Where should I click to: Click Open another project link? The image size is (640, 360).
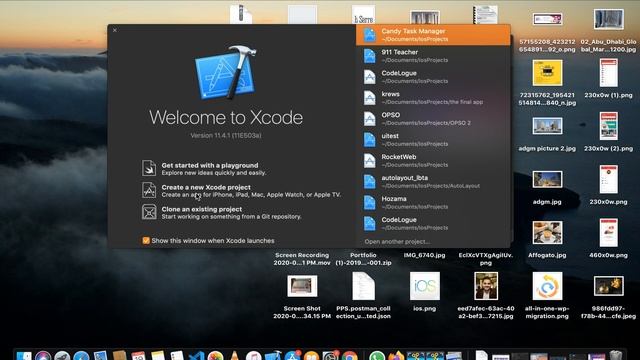397,242
